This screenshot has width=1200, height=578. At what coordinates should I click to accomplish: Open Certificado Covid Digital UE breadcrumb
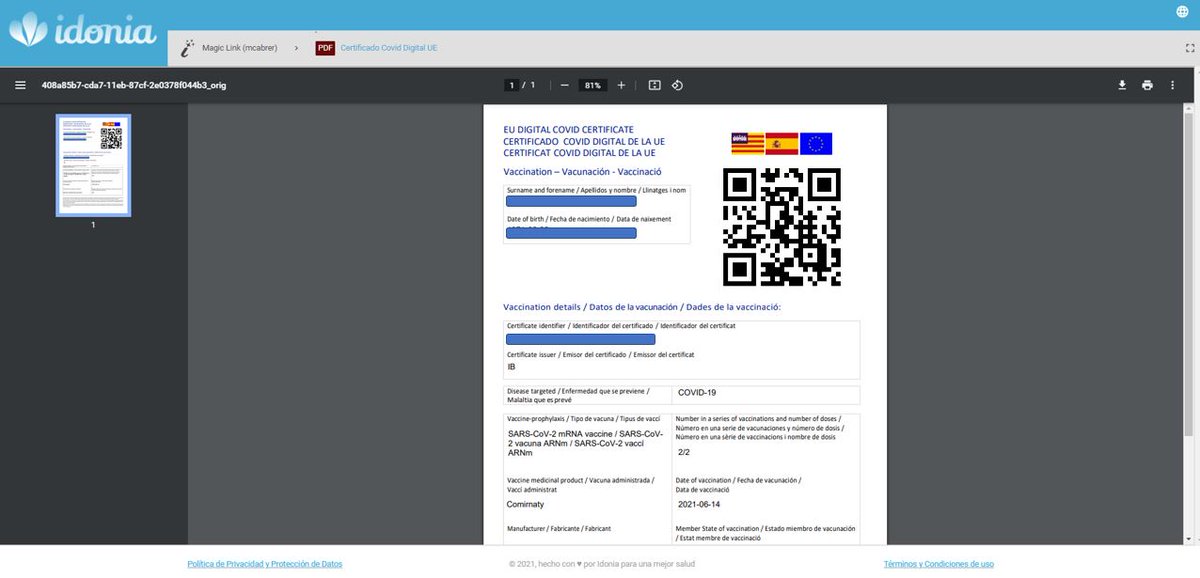pos(389,47)
